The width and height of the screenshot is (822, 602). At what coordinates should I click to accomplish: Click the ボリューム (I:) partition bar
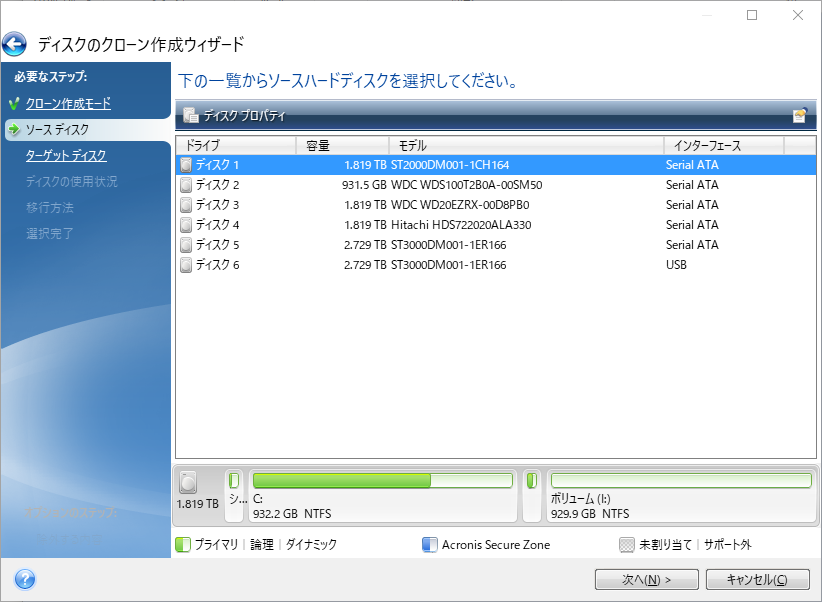click(681, 480)
